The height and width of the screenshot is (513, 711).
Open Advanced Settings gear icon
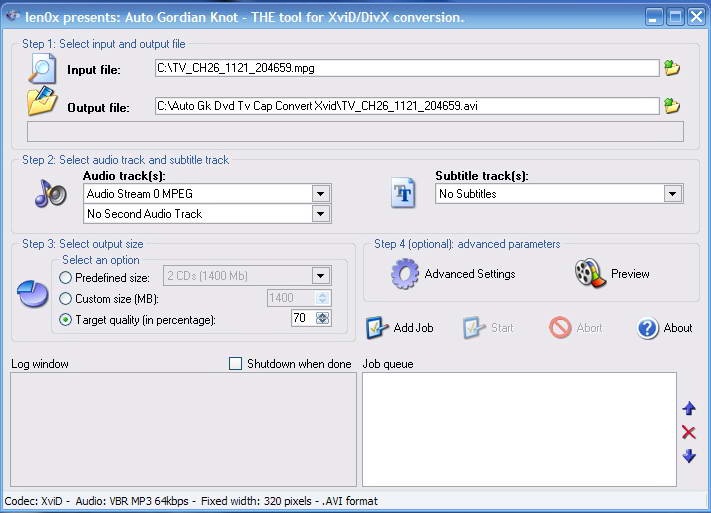(x=405, y=274)
